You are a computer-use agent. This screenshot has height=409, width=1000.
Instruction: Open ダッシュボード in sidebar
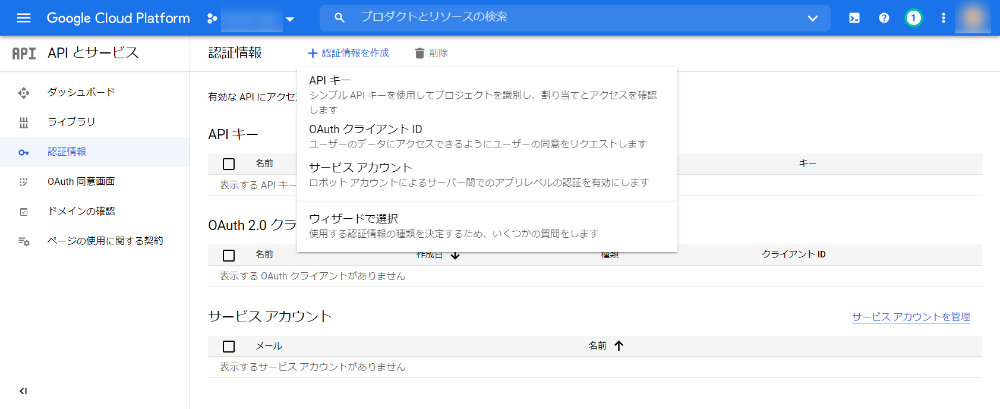coord(81,93)
